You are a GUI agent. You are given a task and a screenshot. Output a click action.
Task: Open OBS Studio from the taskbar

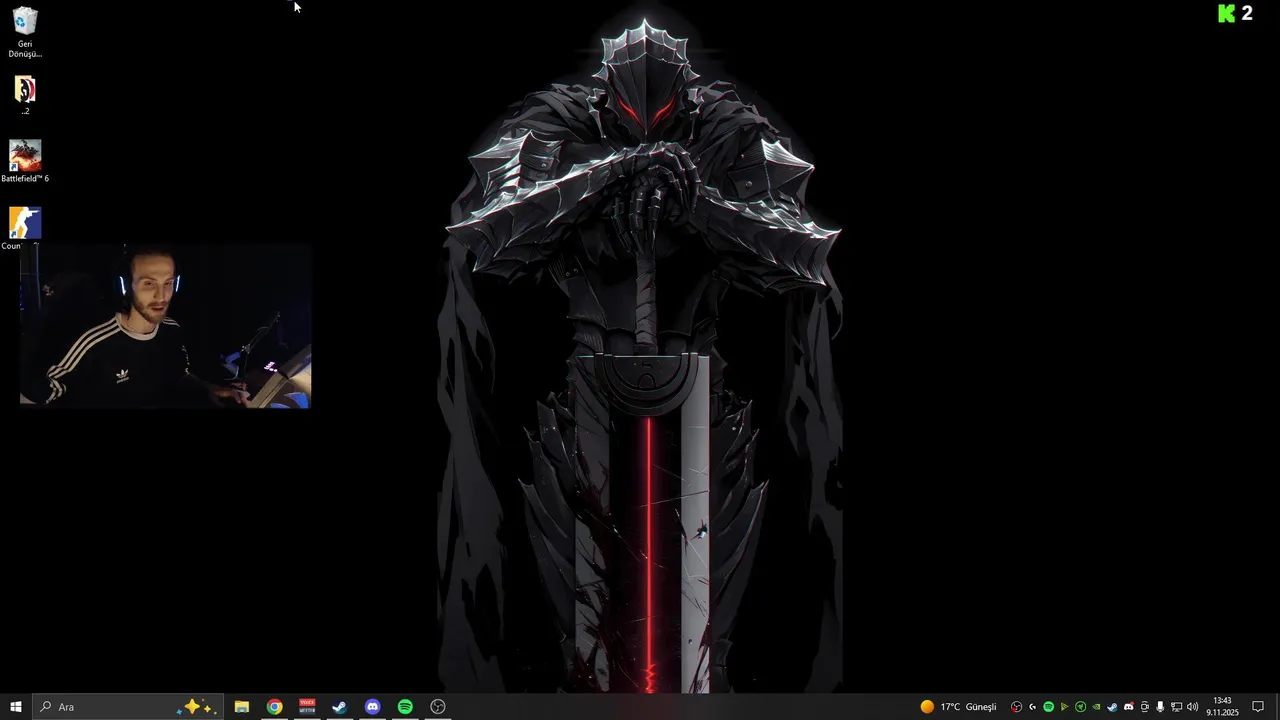click(x=438, y=707)
